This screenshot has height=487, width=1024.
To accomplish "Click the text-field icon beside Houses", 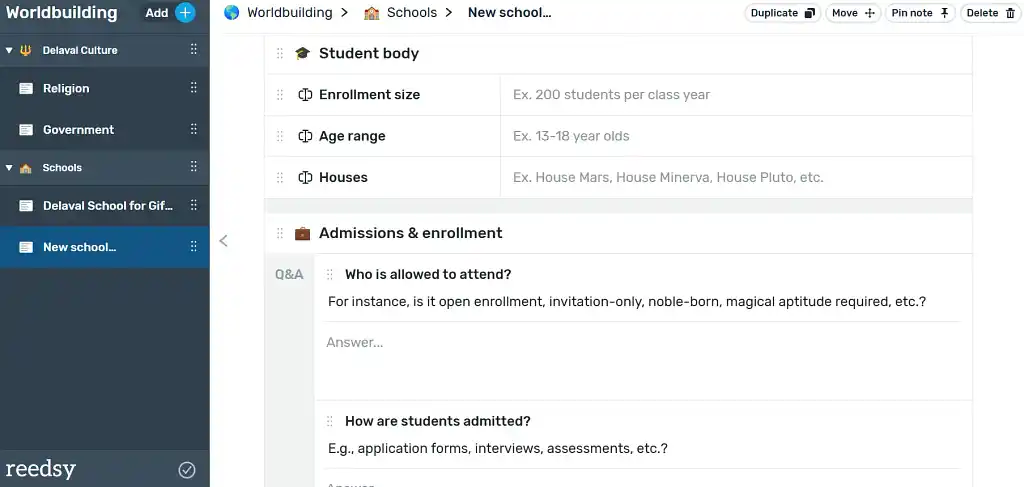I will click(305, 178).
